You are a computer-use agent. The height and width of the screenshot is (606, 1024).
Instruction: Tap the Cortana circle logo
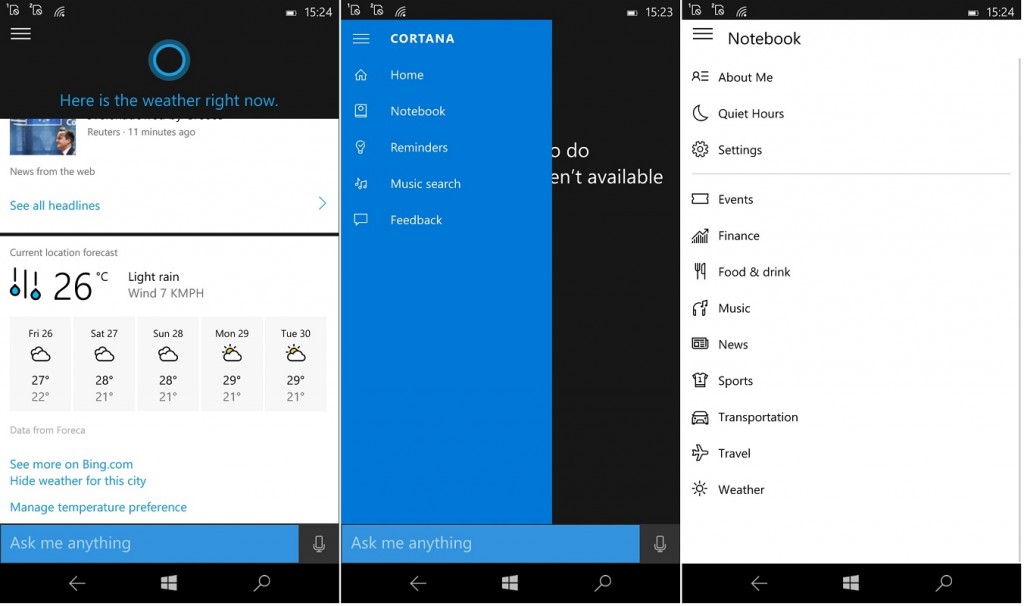pos(169,60)
